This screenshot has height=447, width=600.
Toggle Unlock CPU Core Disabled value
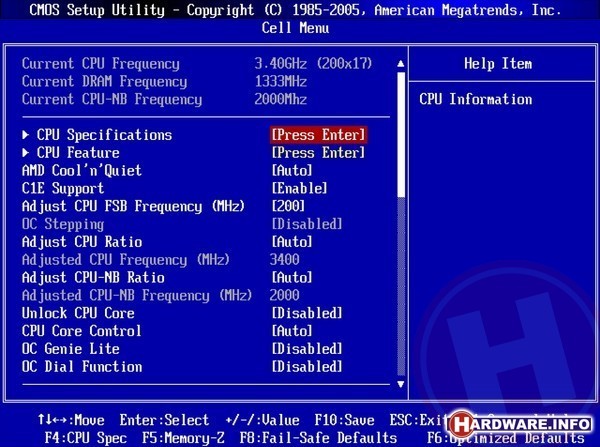coord(307,313)
